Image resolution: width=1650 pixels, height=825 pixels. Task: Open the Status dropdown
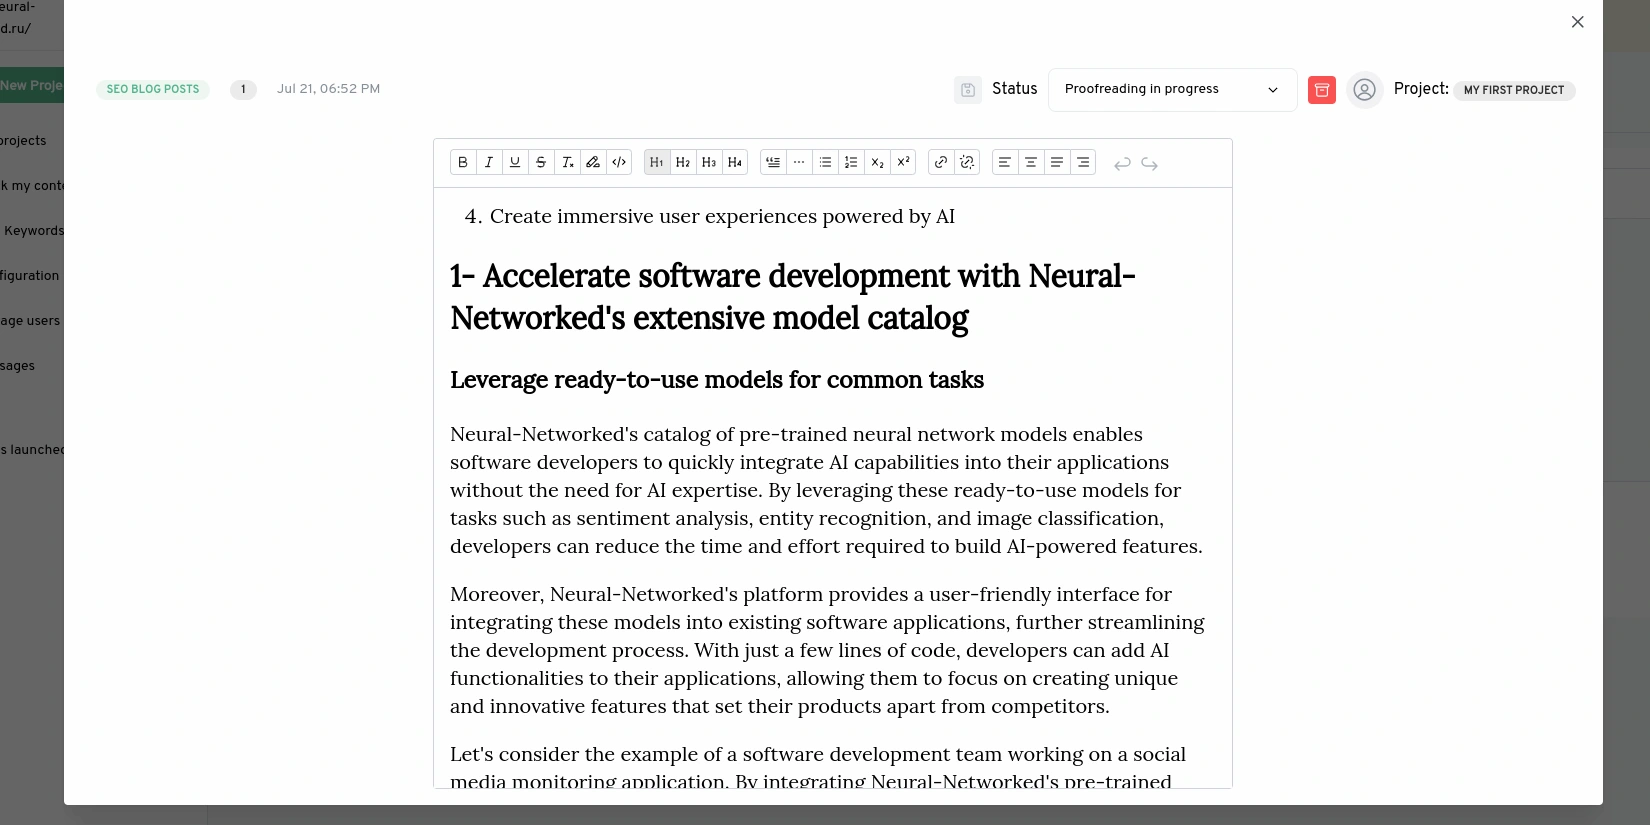point(1172,89)
